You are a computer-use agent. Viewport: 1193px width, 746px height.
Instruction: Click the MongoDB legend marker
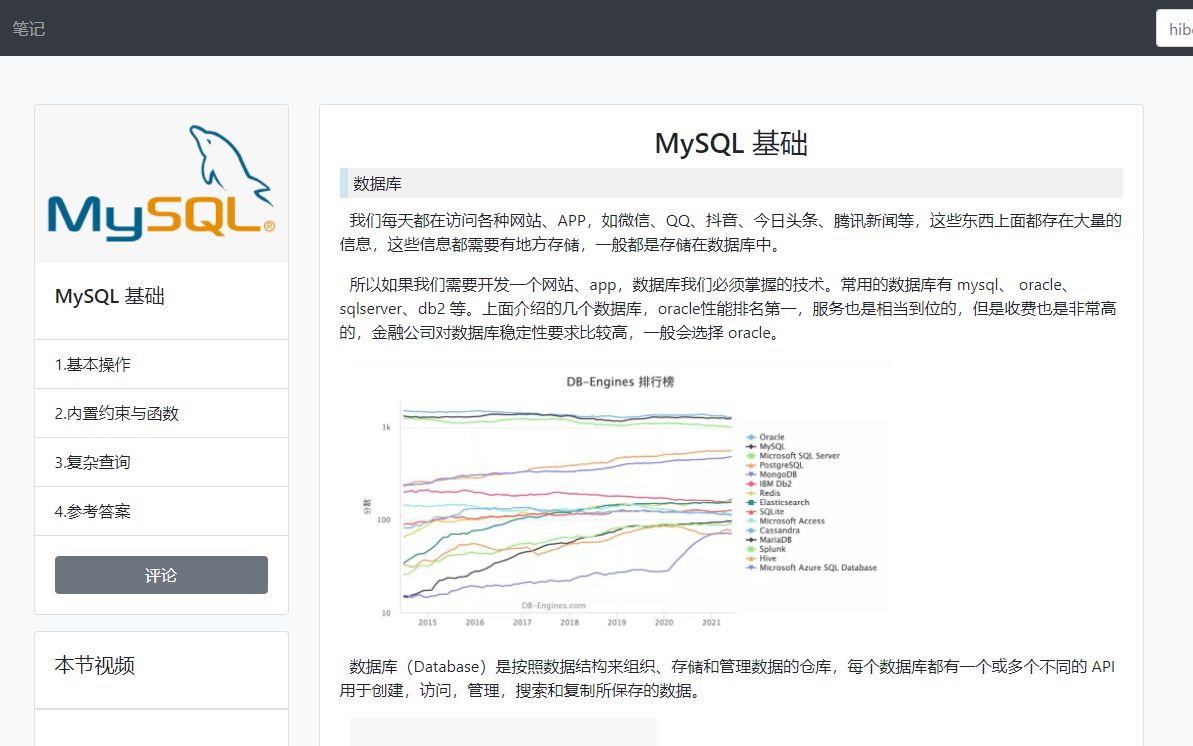(x=750, y=473)
